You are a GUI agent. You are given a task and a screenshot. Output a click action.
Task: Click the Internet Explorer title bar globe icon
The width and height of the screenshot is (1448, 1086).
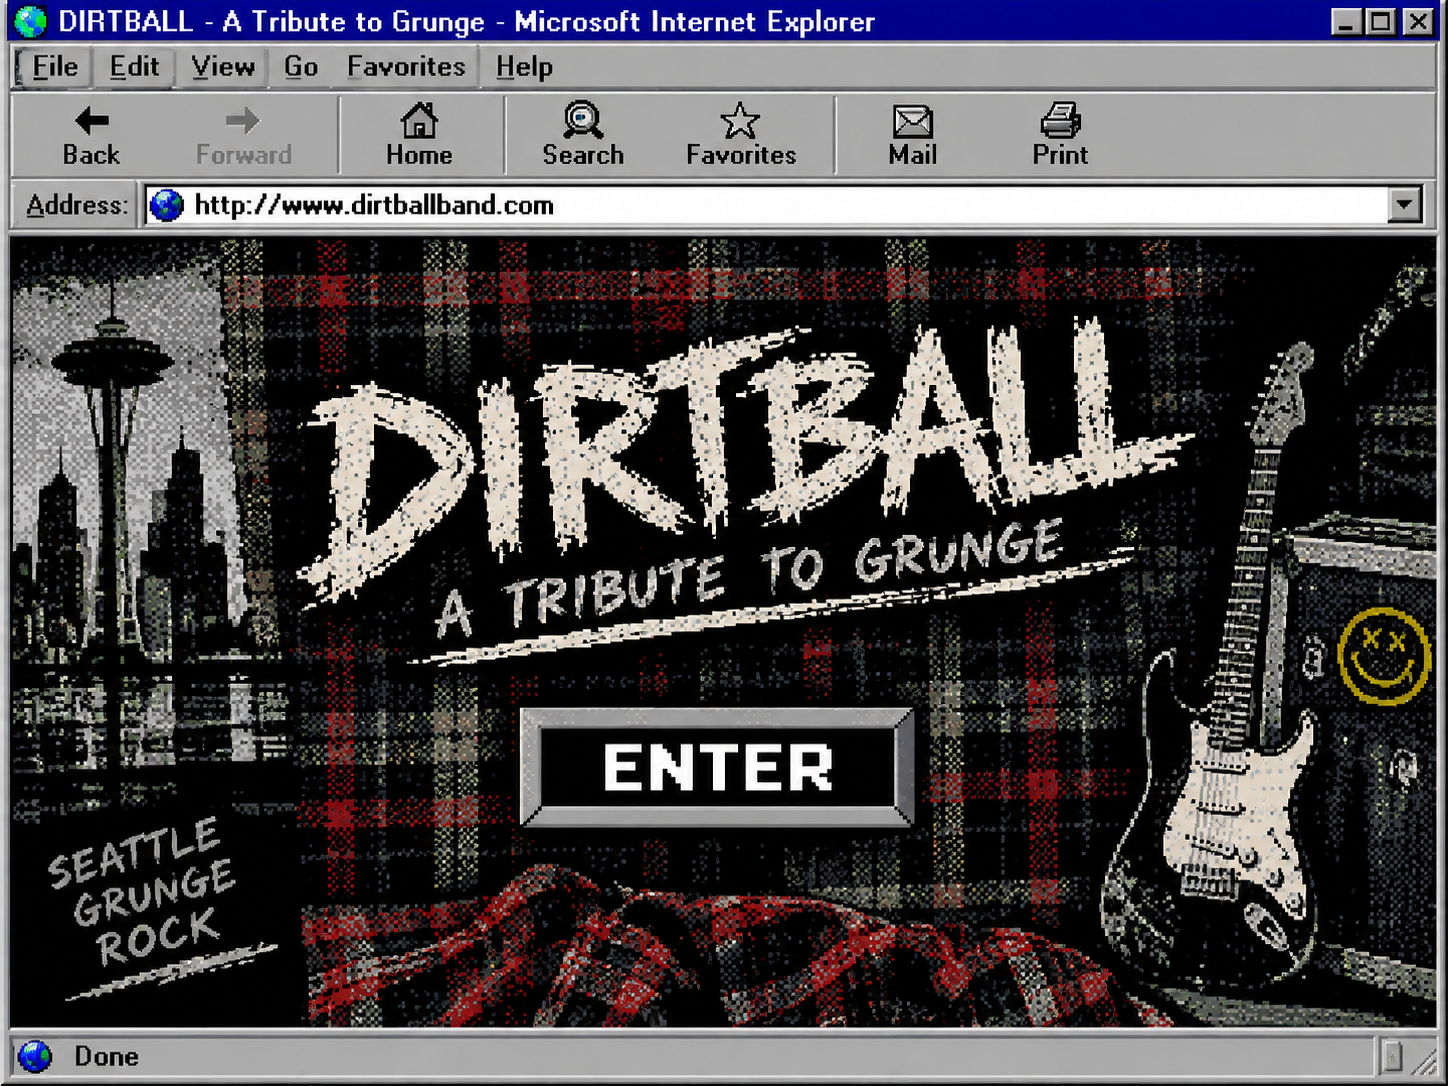(x=31, y=21)
